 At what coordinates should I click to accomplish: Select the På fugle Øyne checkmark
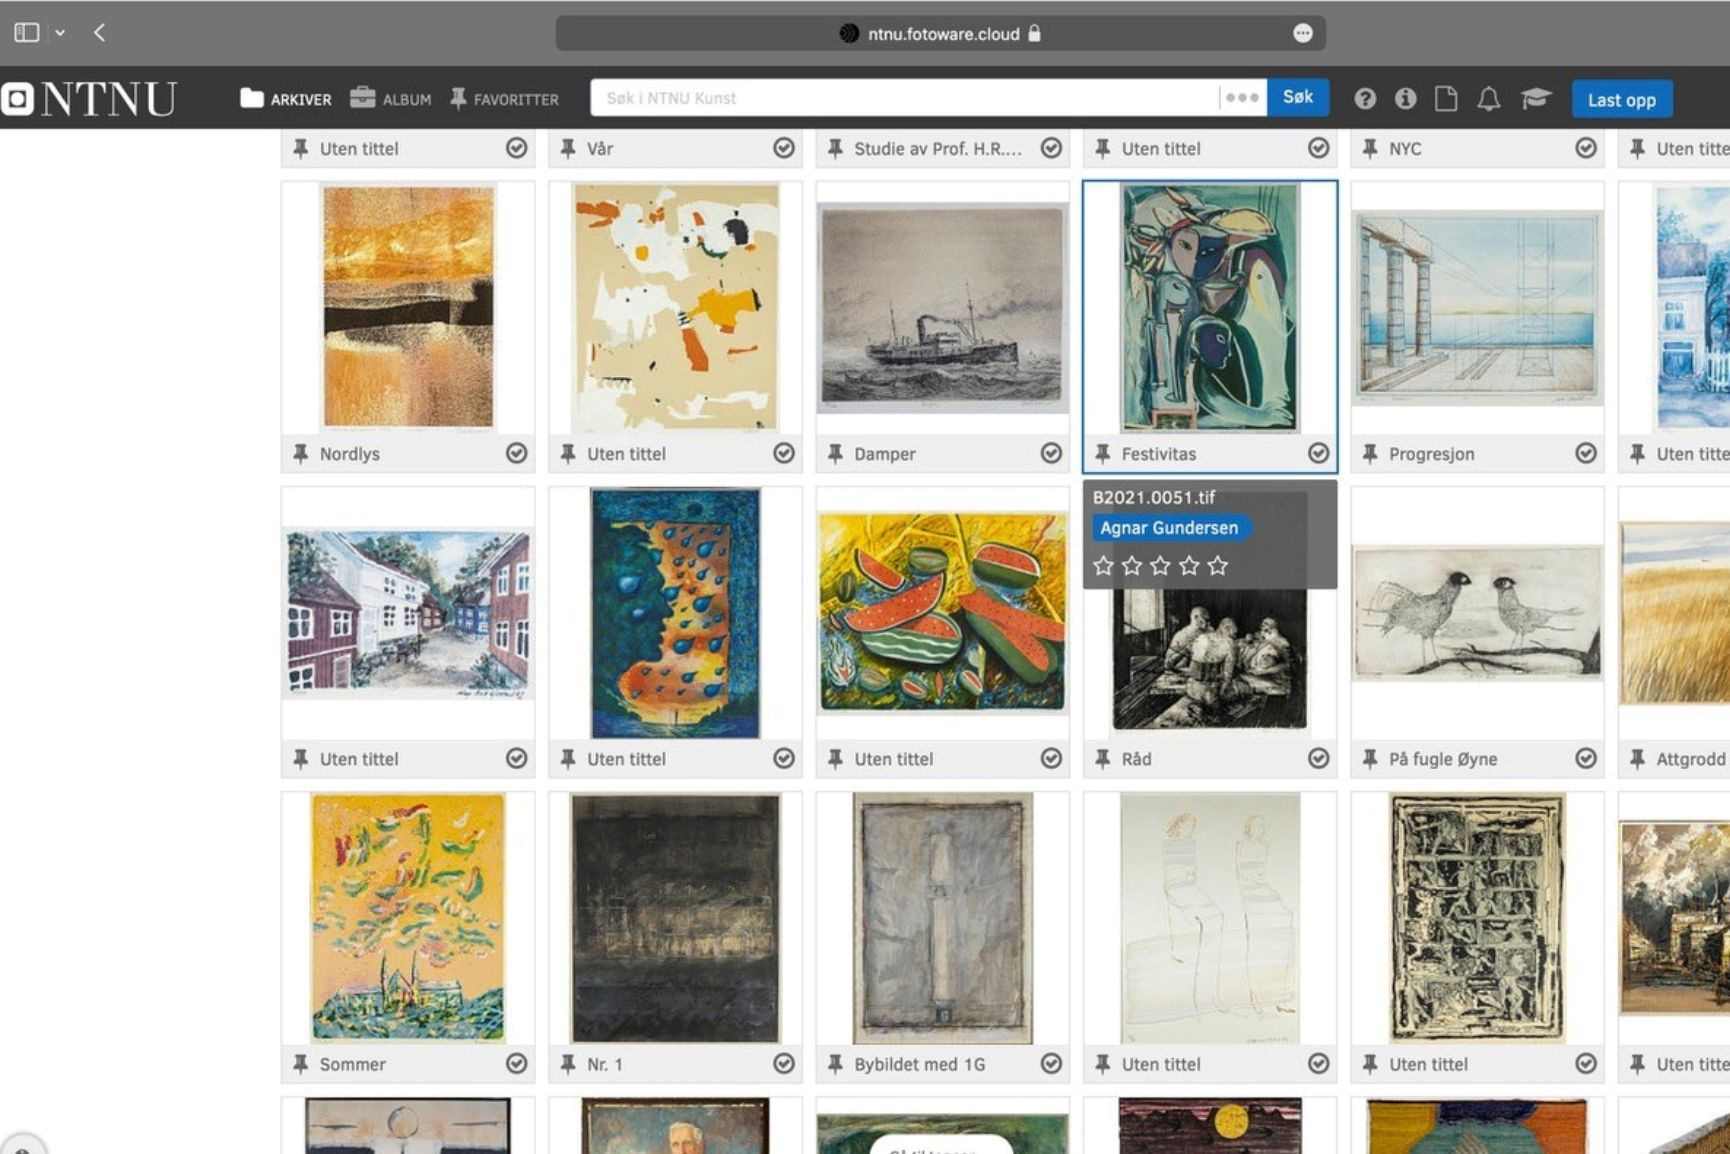pyautogui.click(x=1586, y=758)
